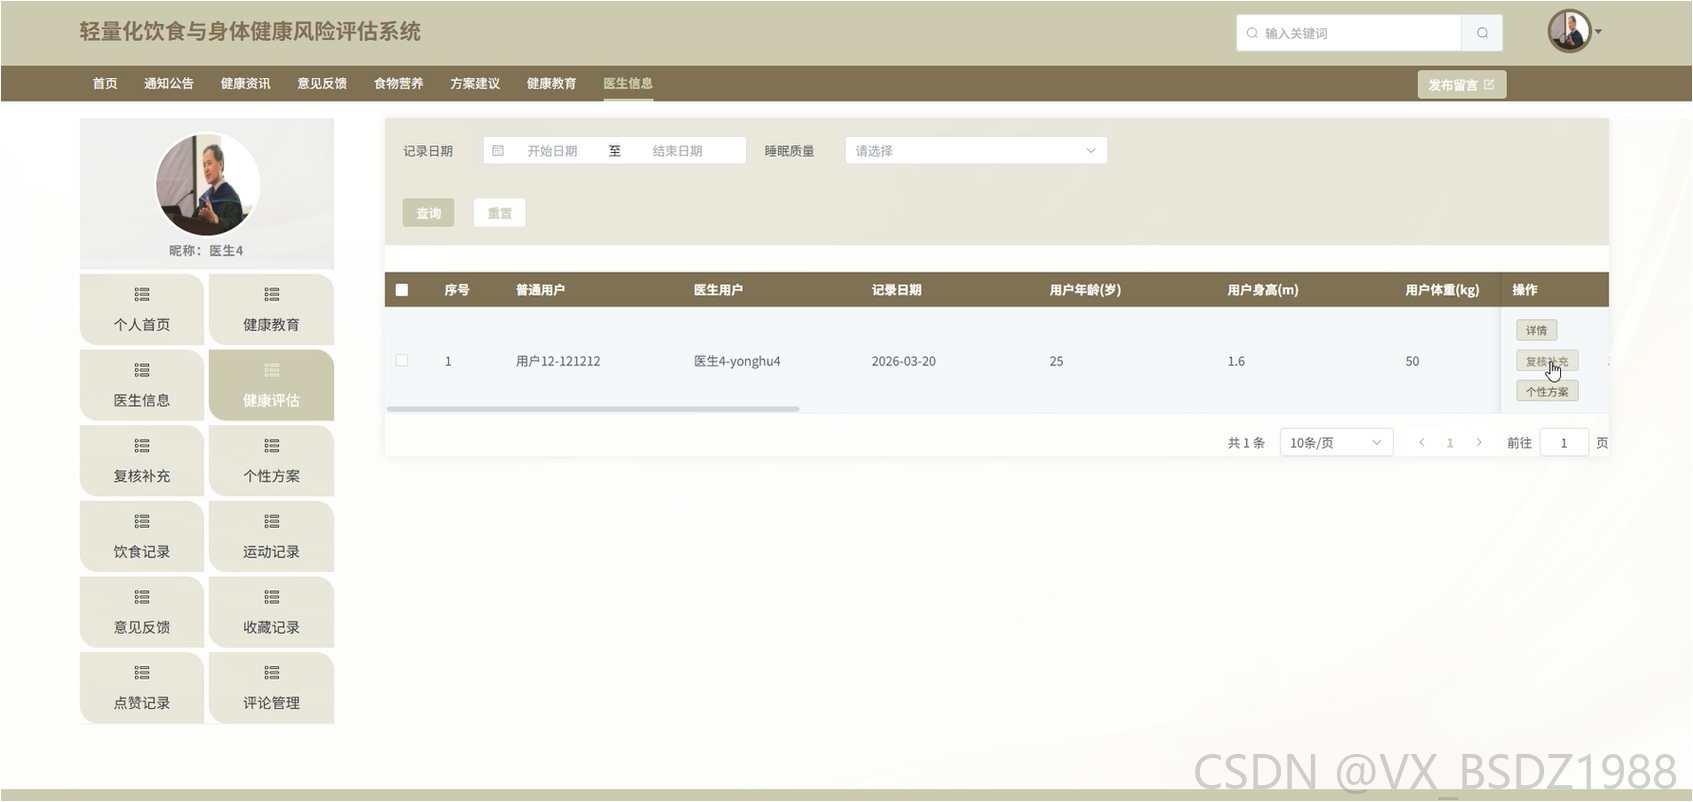Open the 饮食记录 sidebar tile

pyautogui.click(x=142, y=537)
